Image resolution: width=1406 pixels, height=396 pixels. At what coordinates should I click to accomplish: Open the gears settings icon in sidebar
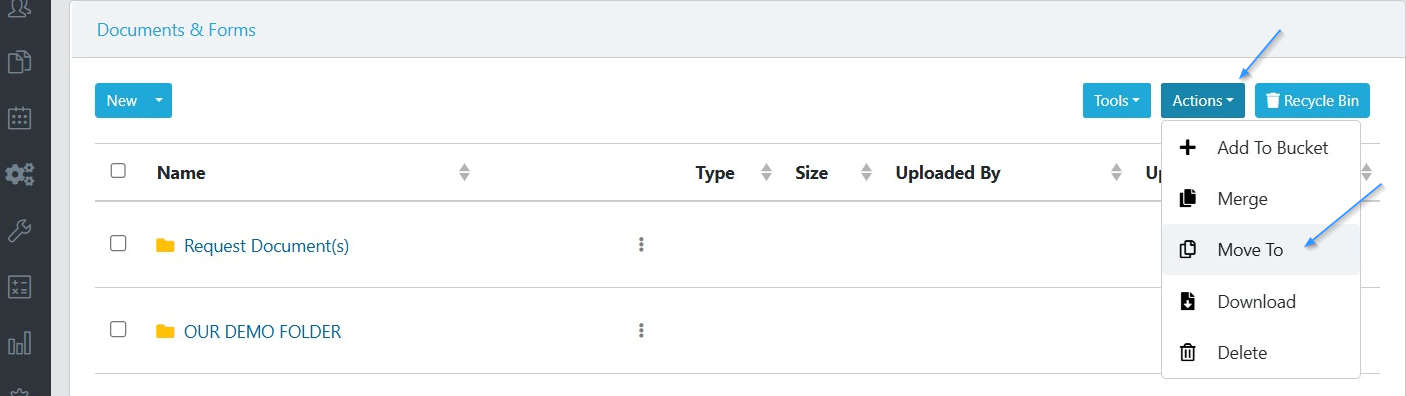(20, 175)
